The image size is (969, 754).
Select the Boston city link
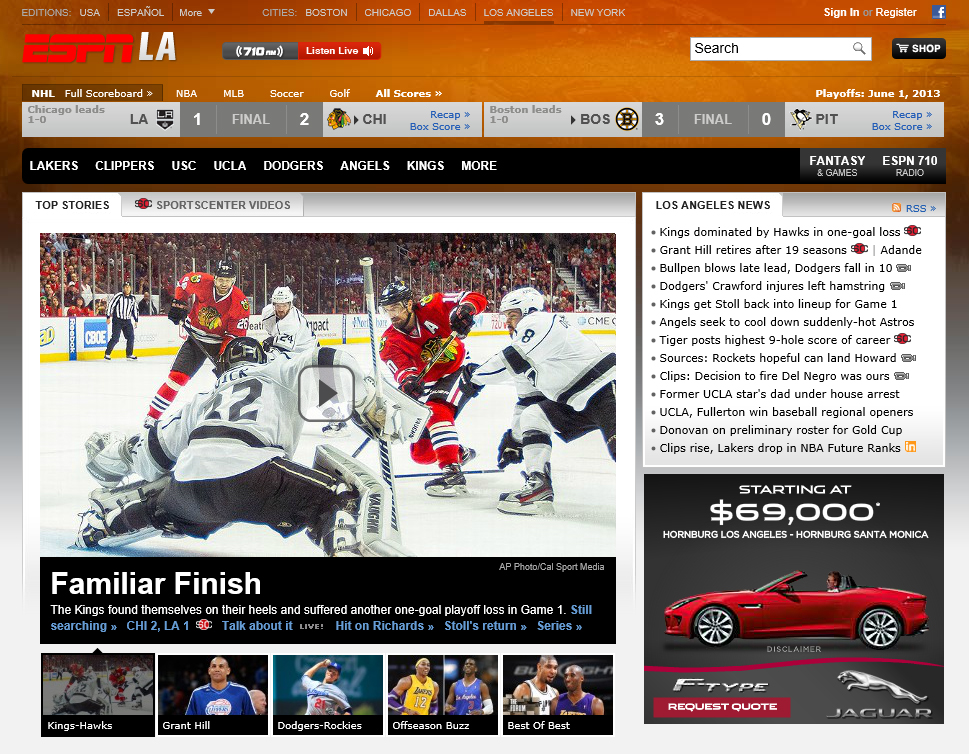coord(326,12)
